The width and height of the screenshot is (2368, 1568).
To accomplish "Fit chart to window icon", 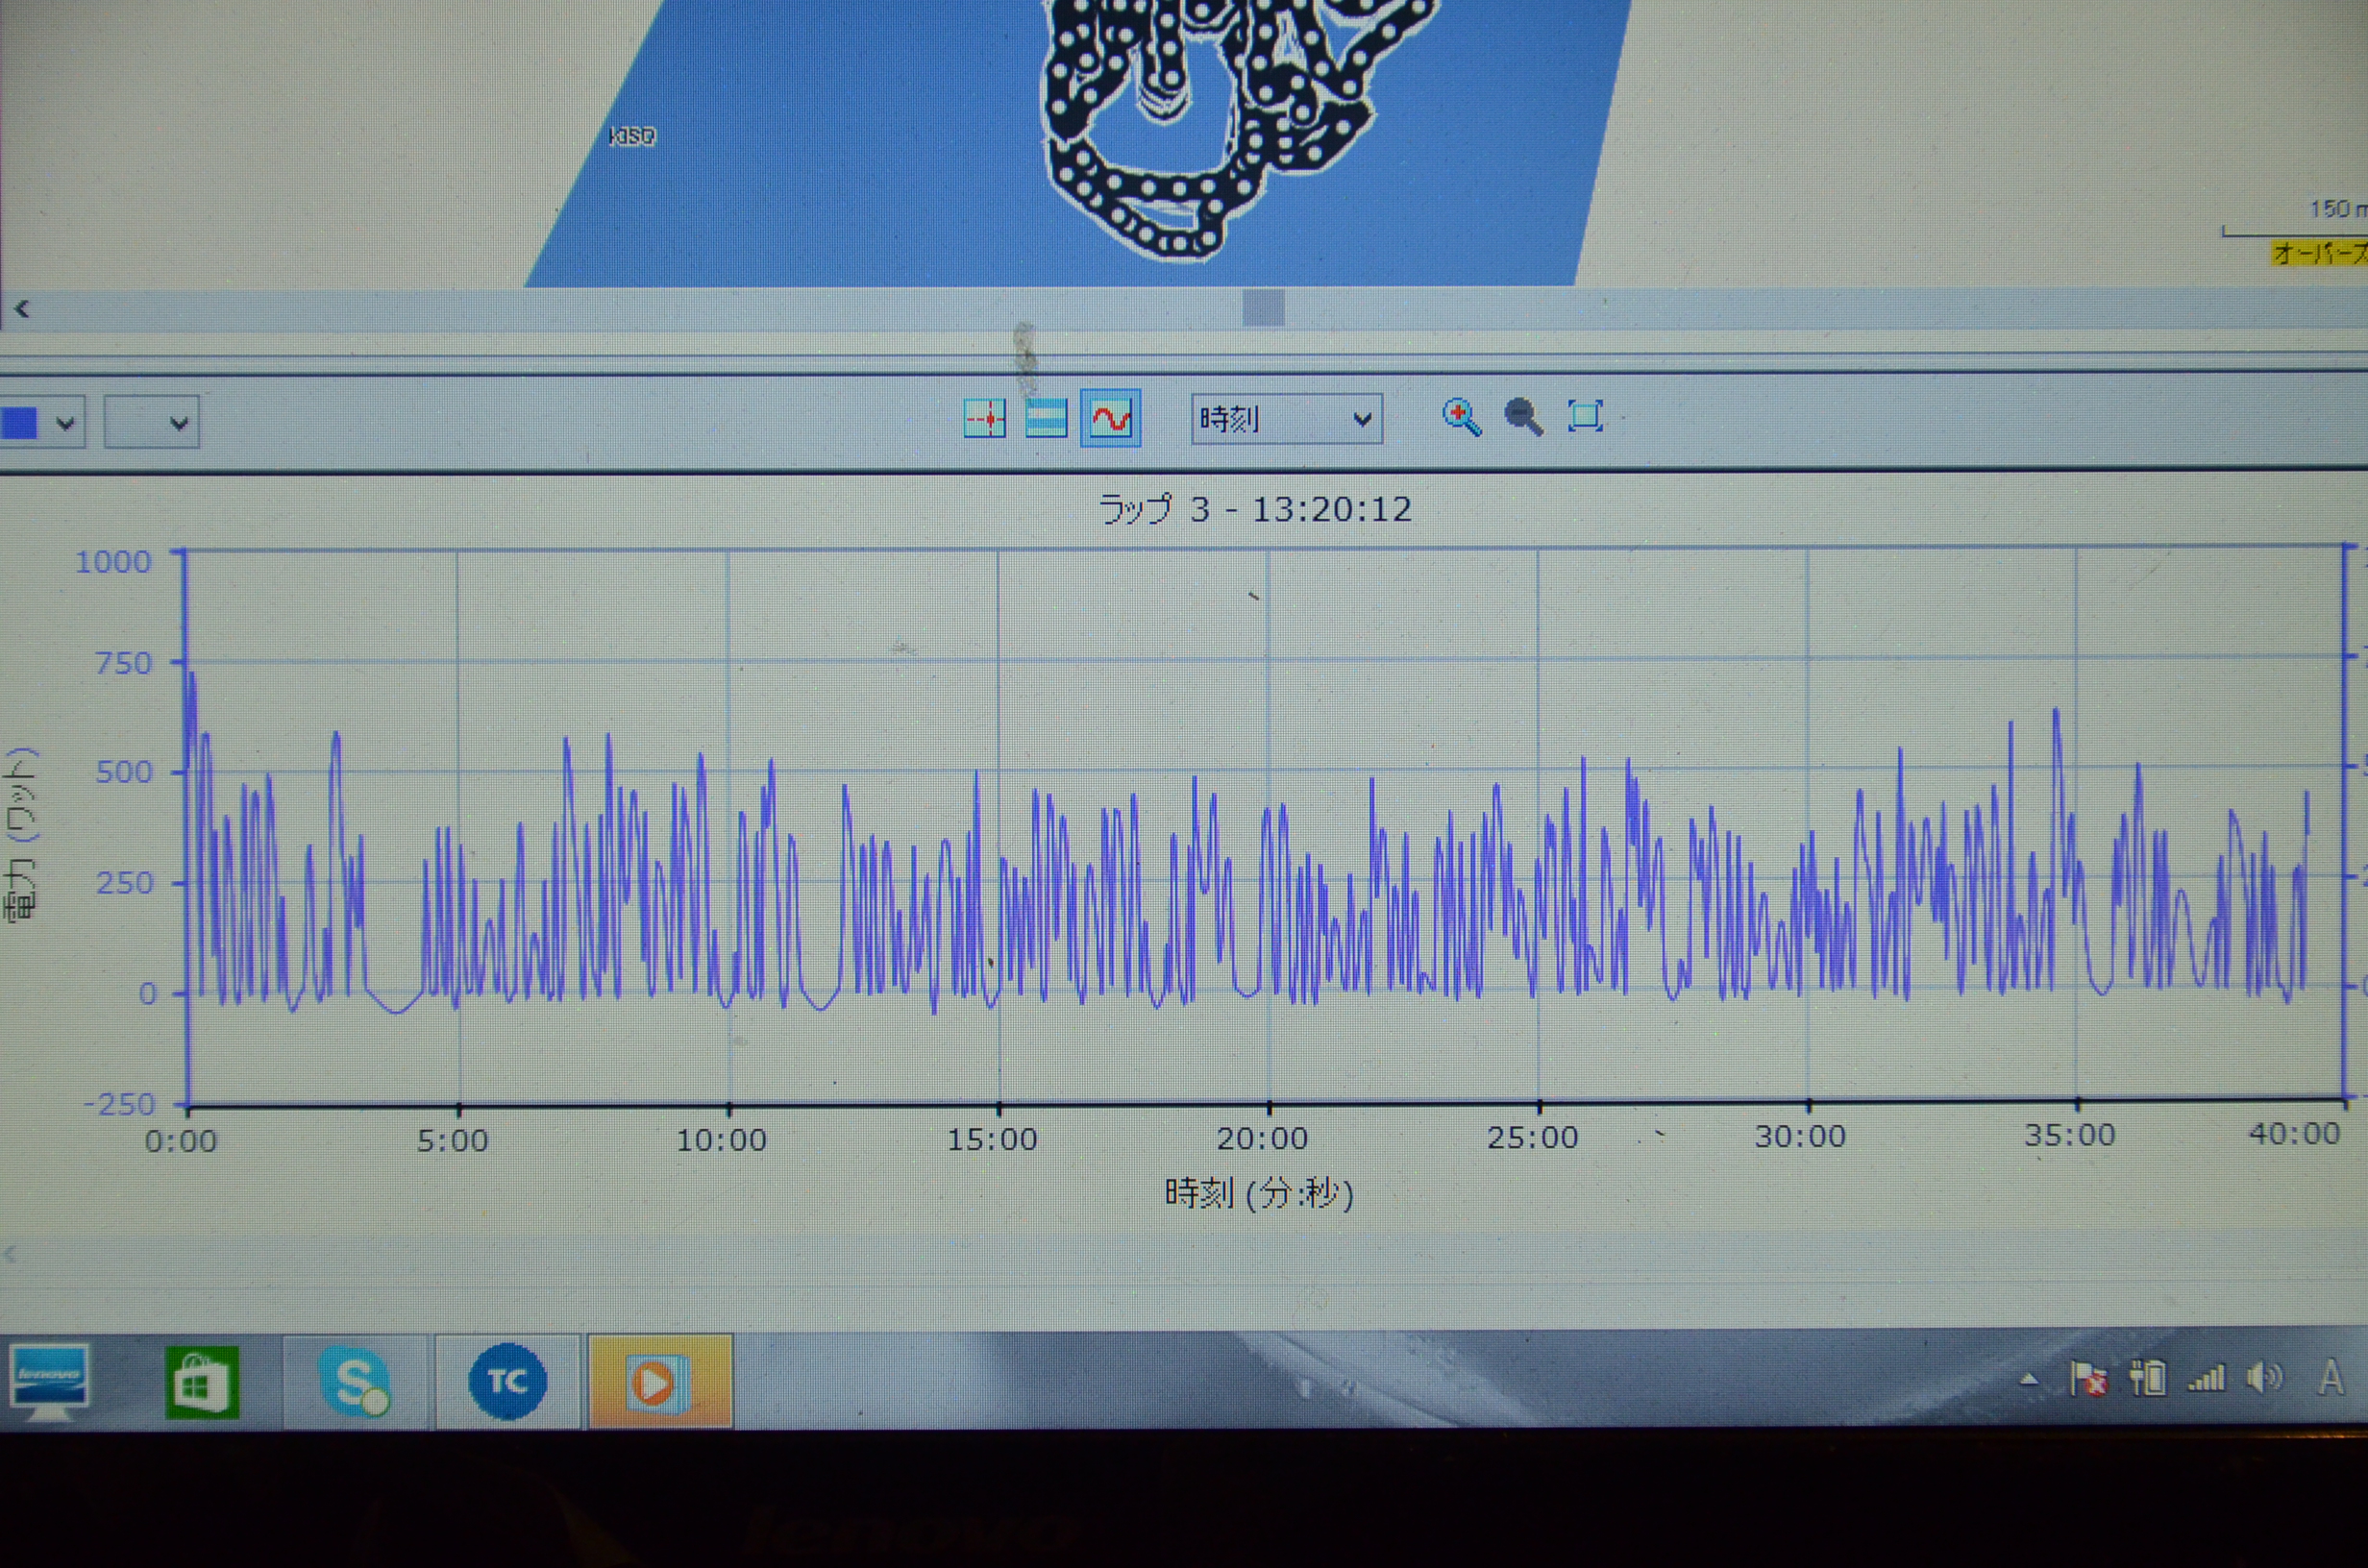I will click(1586, 415).
